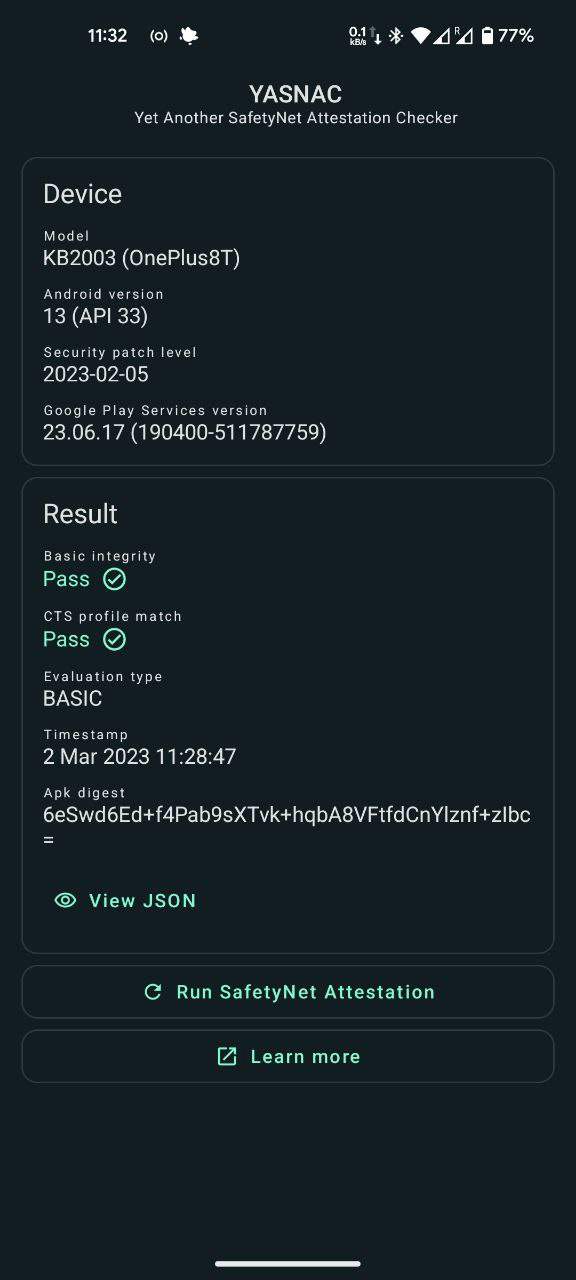Click the Bluetooth icon in the status bar
Screen dimensions: 576x1280
coord(396,35)
